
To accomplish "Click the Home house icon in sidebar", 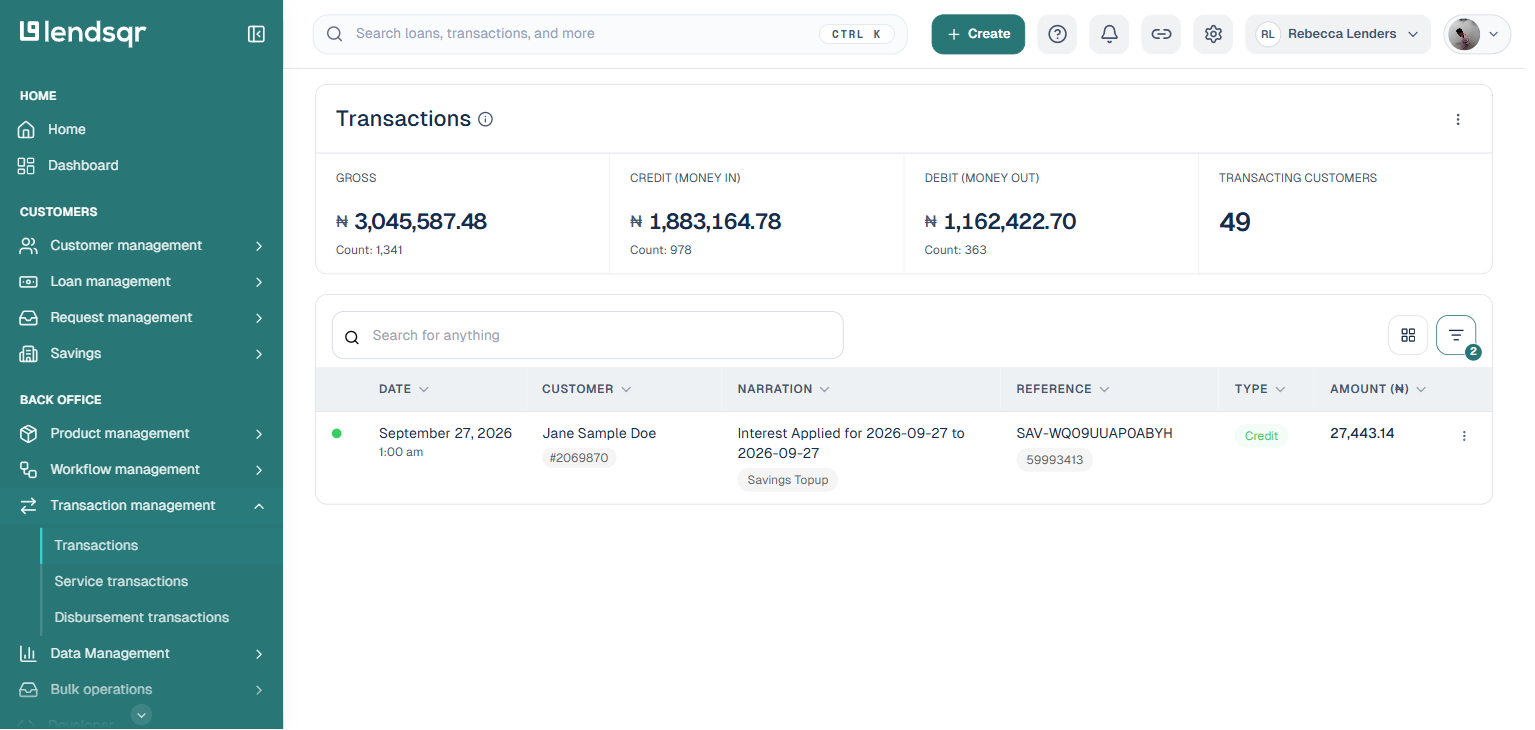I will click(x=26, y=130).
